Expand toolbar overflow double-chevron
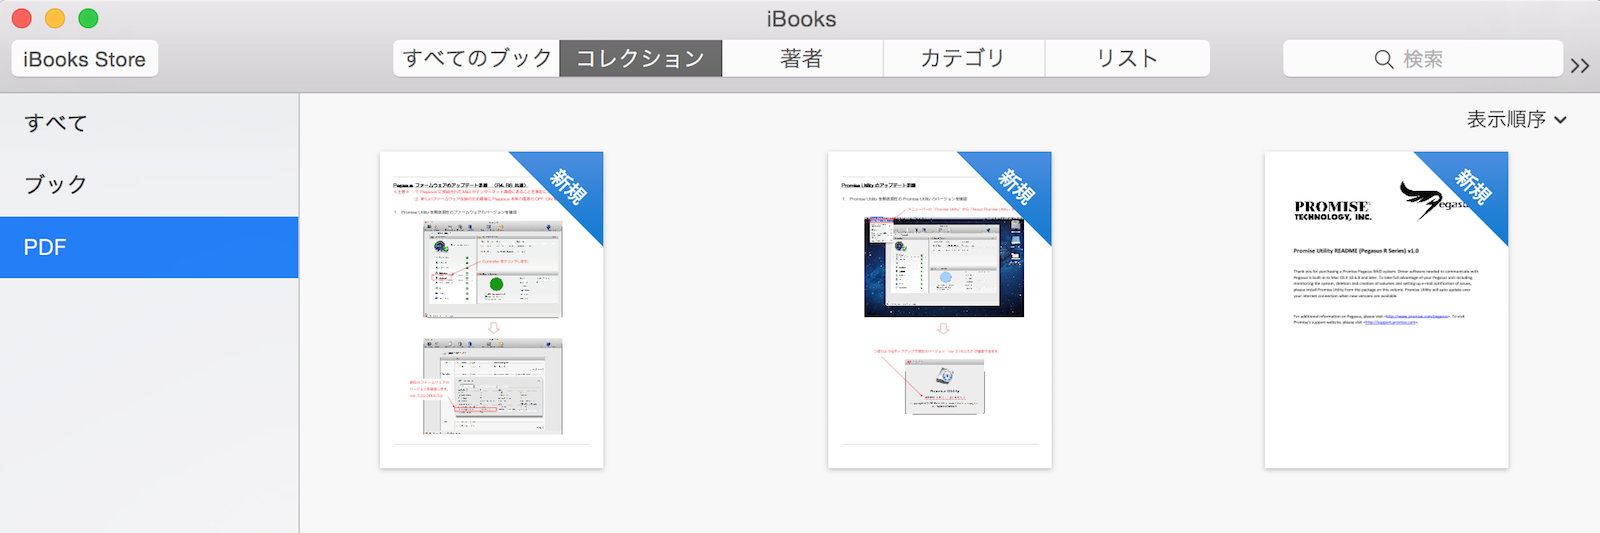The image size is (1600, 533). (1580, 66)
